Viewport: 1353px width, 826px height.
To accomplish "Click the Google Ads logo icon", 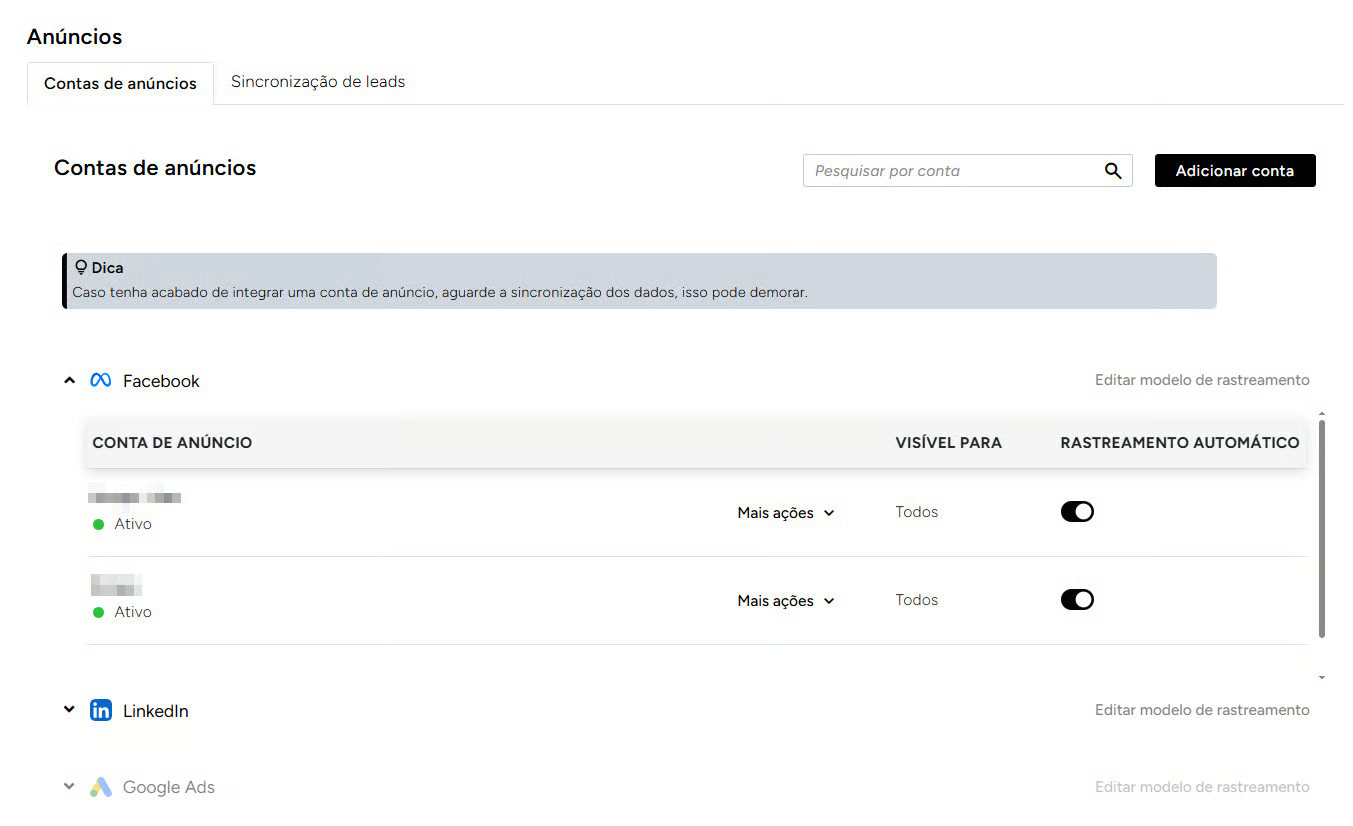I will click(101, 787).
